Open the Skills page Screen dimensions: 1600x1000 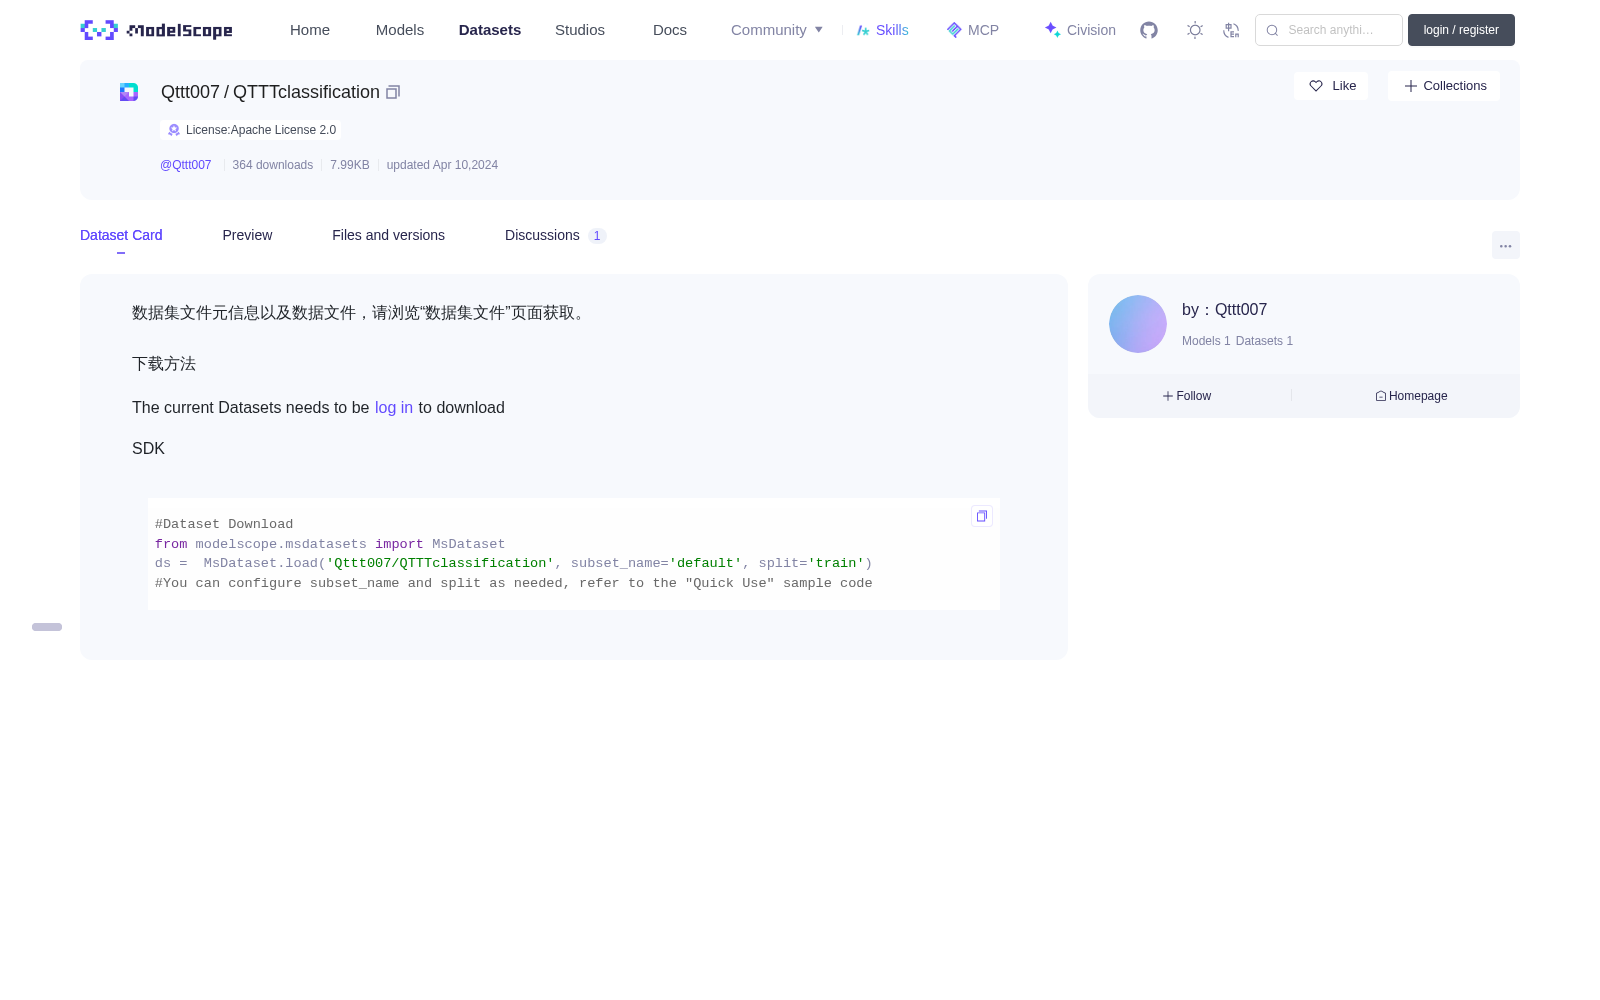point(883,30)
